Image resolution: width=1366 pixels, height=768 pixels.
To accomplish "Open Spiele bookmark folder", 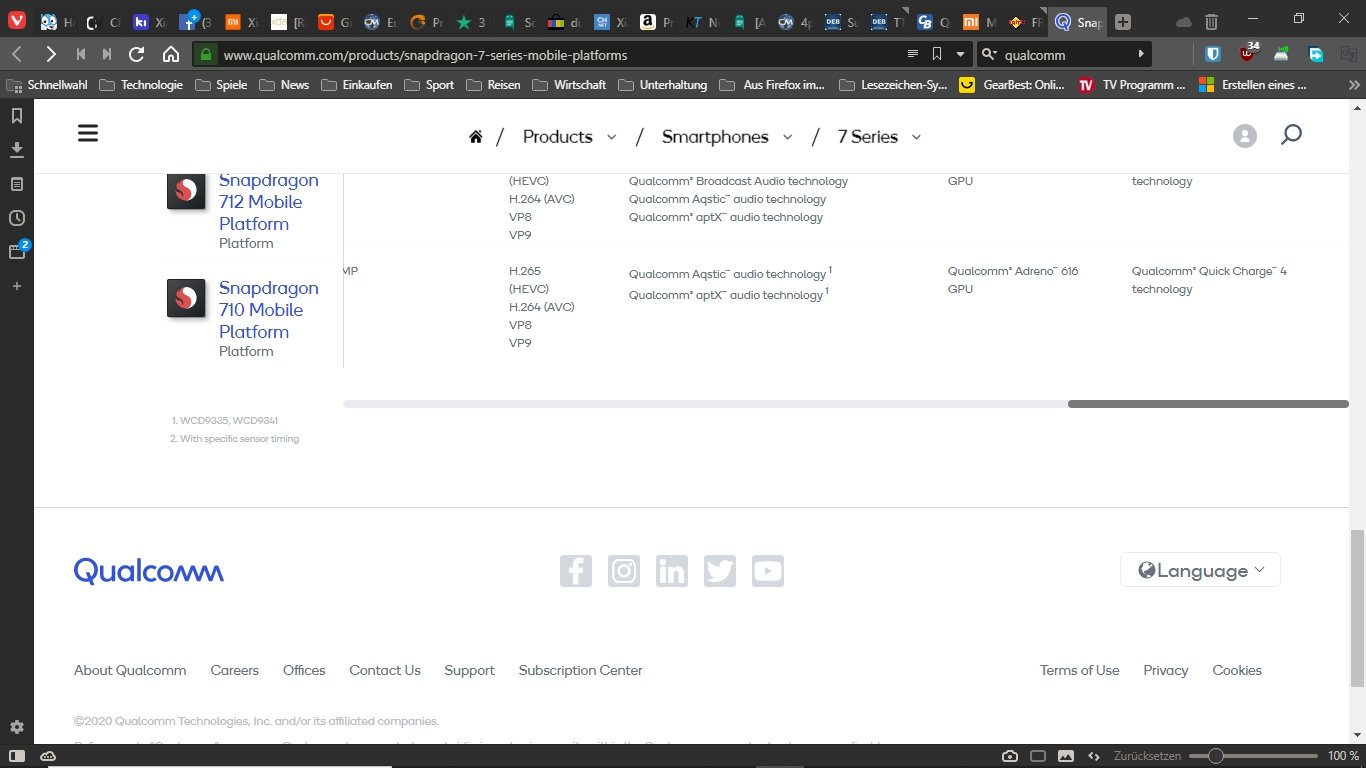I will click(221, 85).
